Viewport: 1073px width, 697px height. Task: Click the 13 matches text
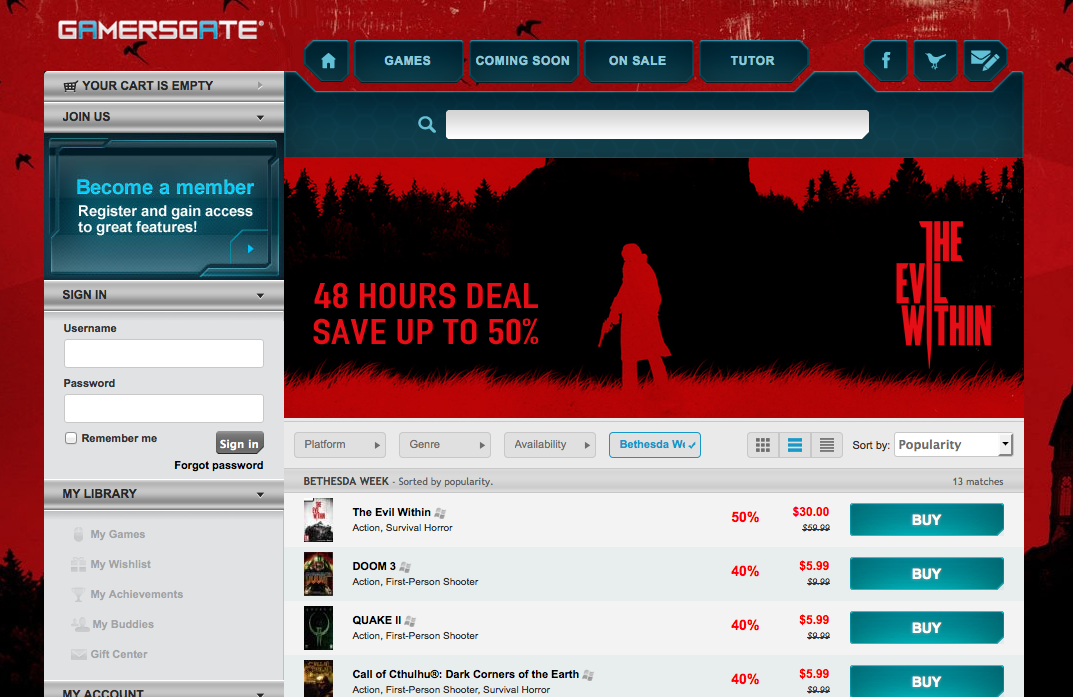pyautogui.click(x=978, y=482)
